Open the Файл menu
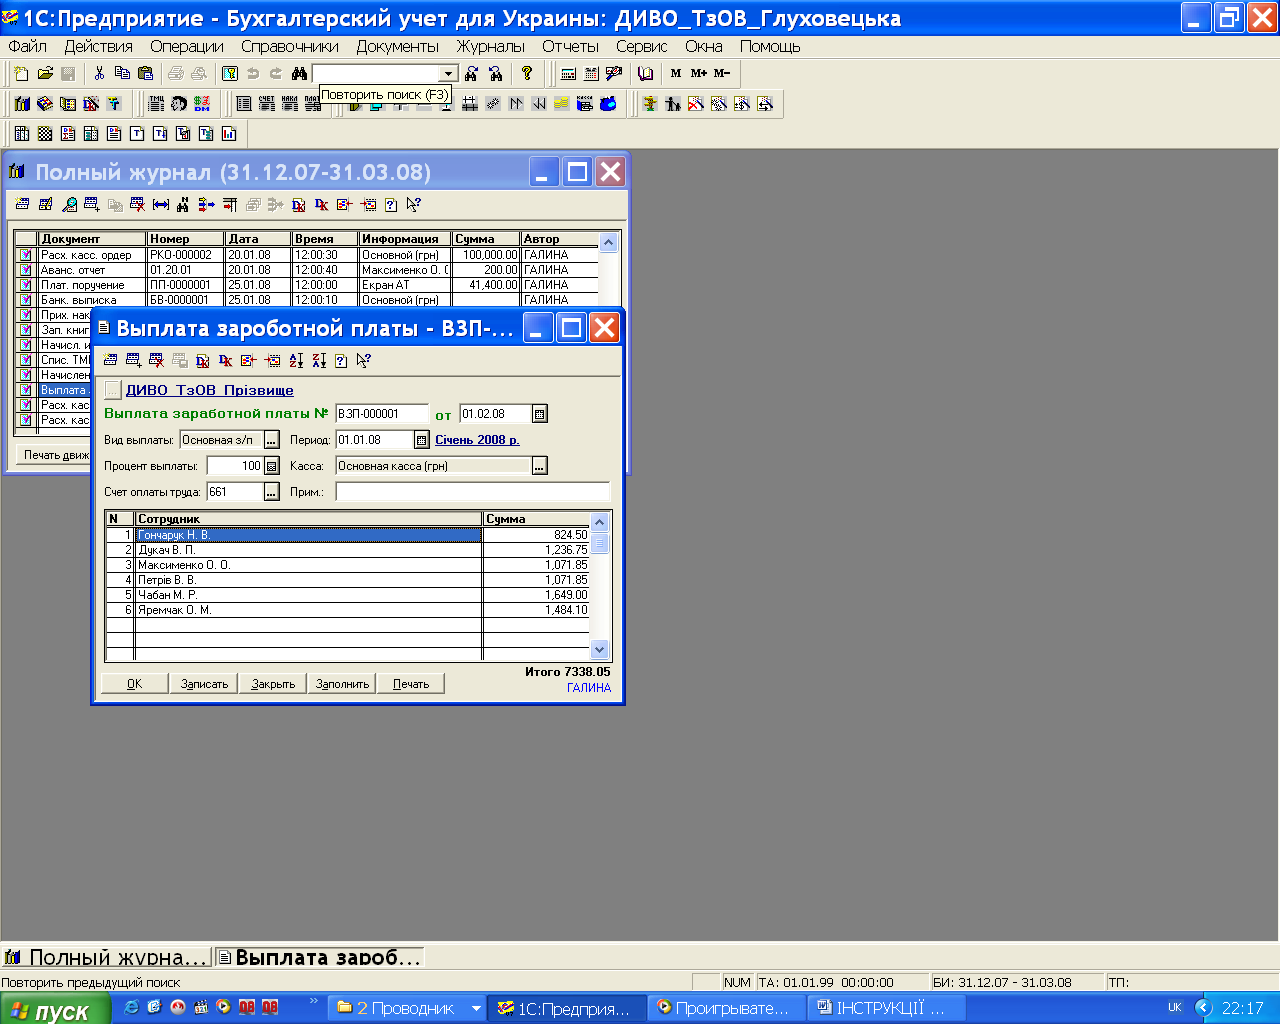This screenshot has height=1024, width=1280. tap(28, 46)
